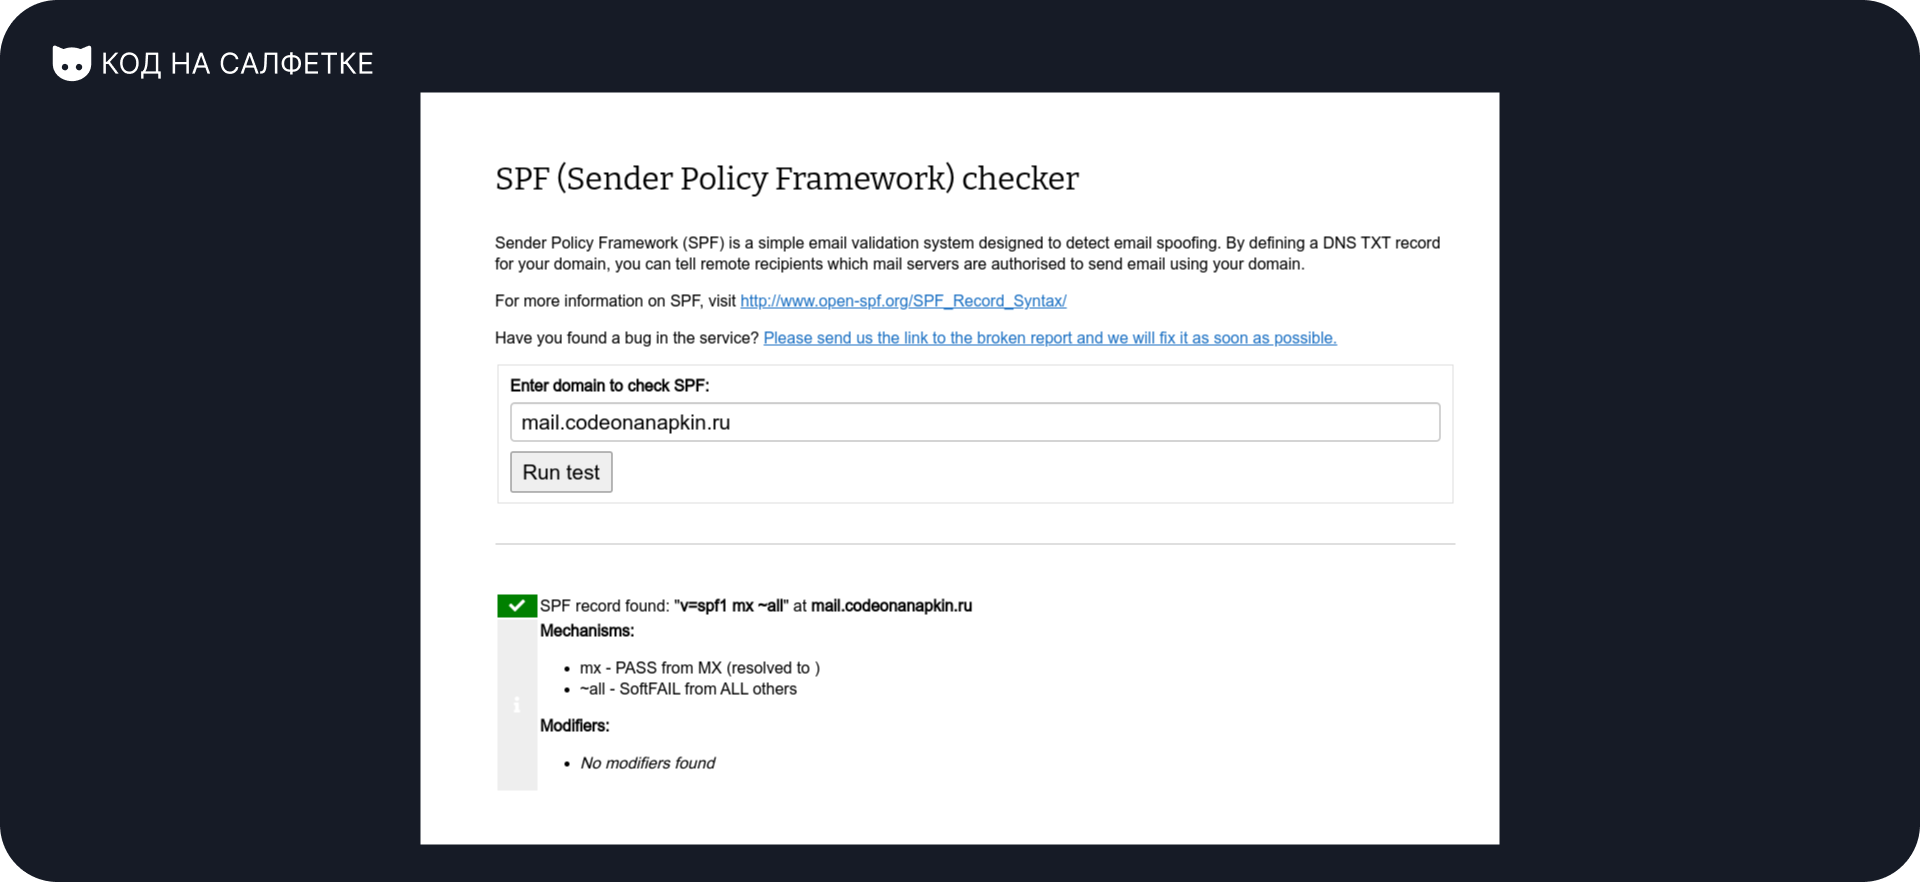Click the SPF description paragraph
The image size is (1920, 882).
(967, 253)
